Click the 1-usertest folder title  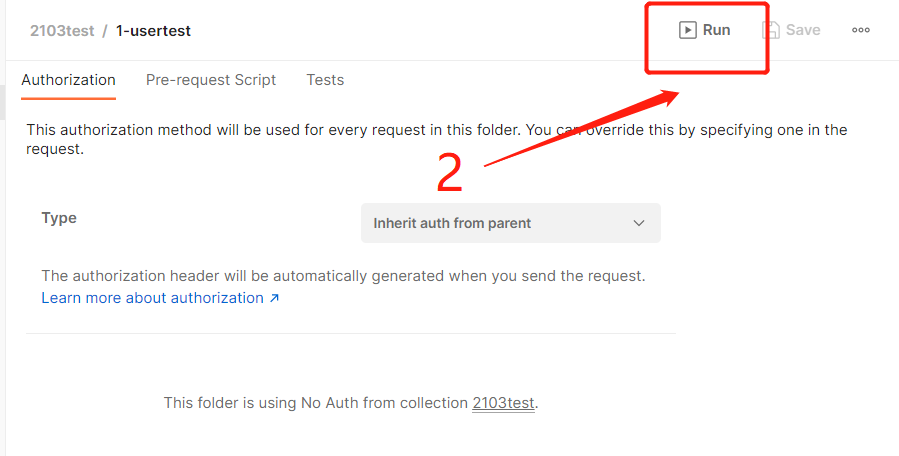(x=153, y=30)
